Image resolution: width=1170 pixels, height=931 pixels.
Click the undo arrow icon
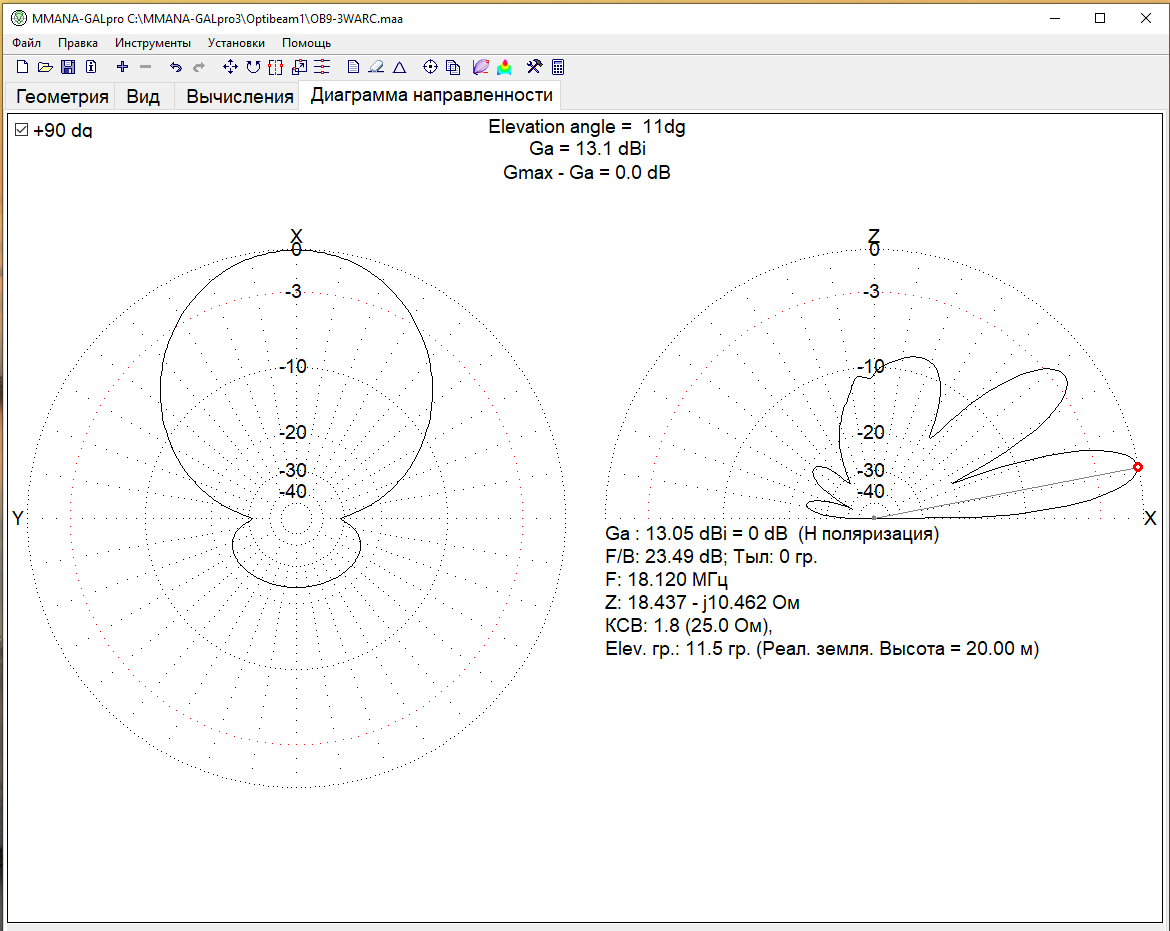[176, 67]
